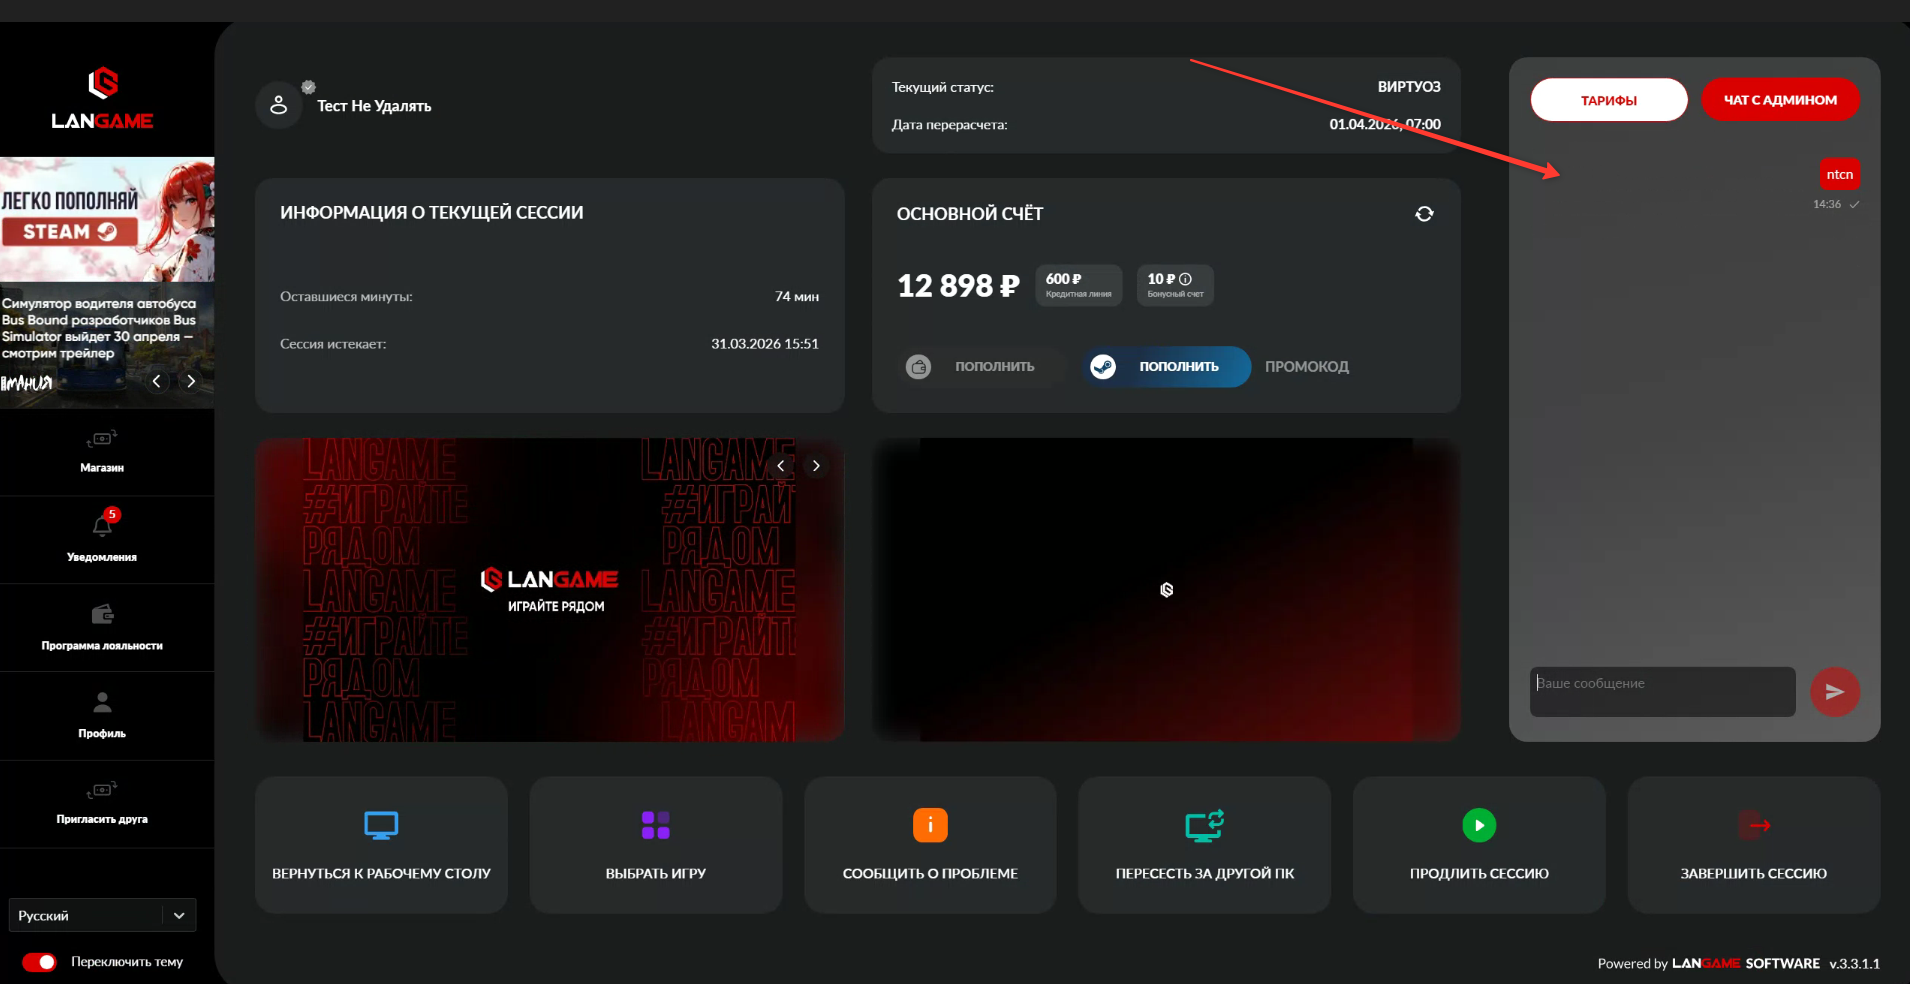
Task: Click the wallet icon beside first Пополнить
Action: pyautogui.click(x=918, y=367)
